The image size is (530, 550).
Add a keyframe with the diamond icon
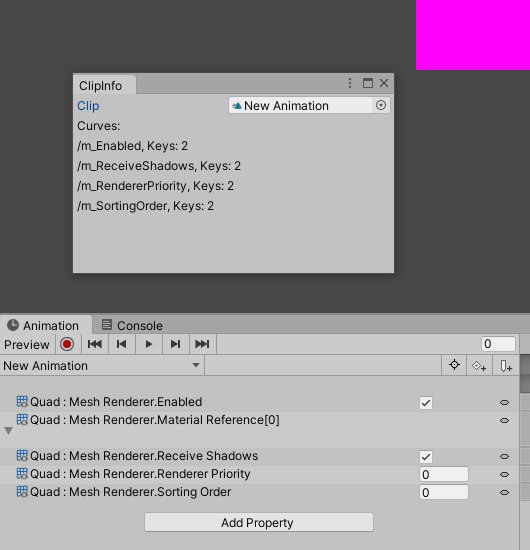pyautogui.click(x=479, y=366)
